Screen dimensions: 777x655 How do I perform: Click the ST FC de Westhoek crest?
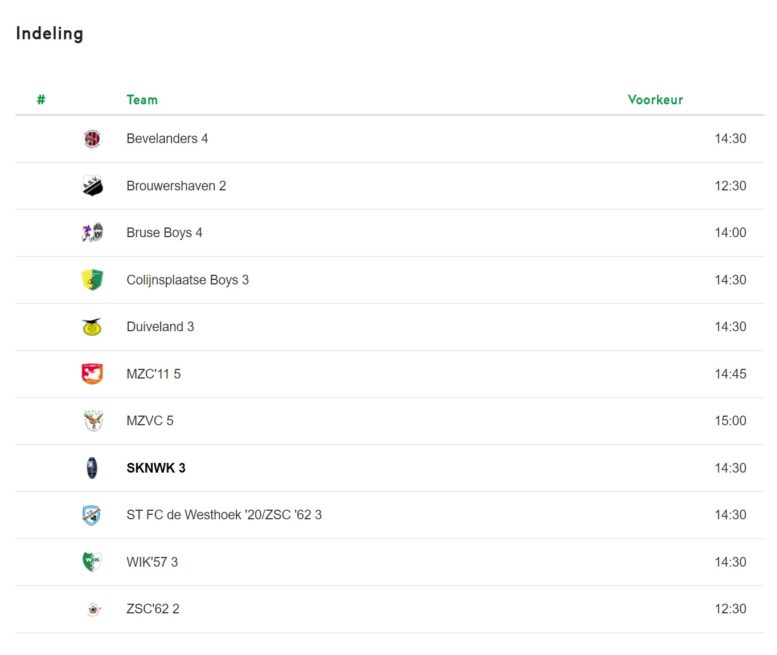coord(92,515)
